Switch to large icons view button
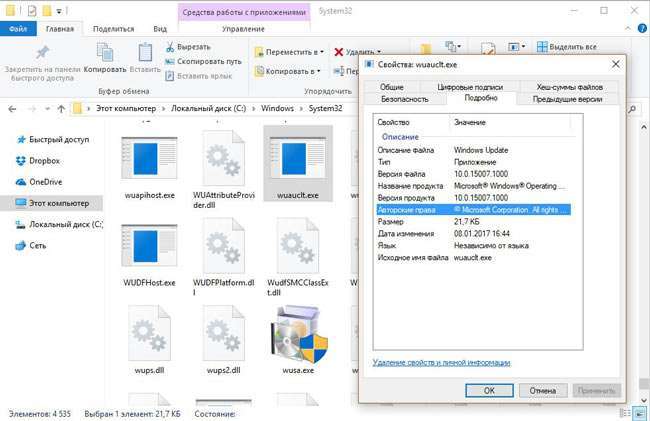The image size is (650, 421). [x=640, y=413]
